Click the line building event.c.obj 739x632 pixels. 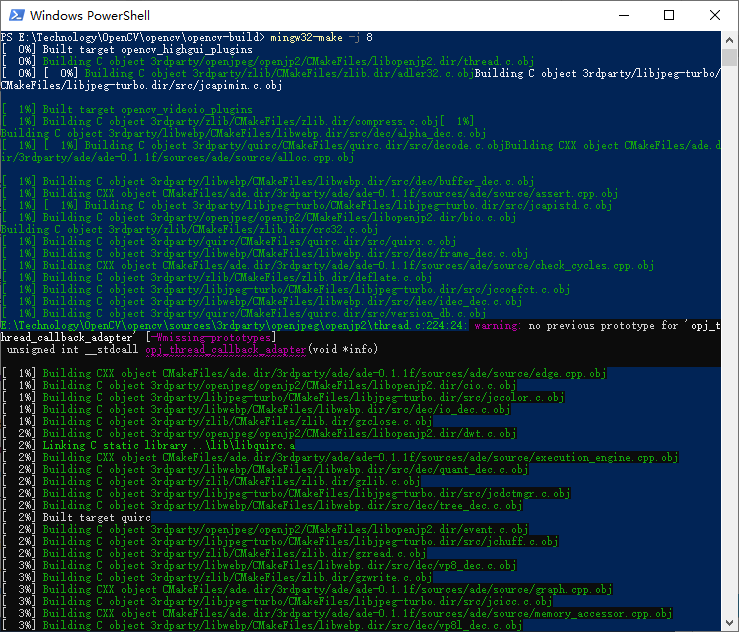point(264,530)
